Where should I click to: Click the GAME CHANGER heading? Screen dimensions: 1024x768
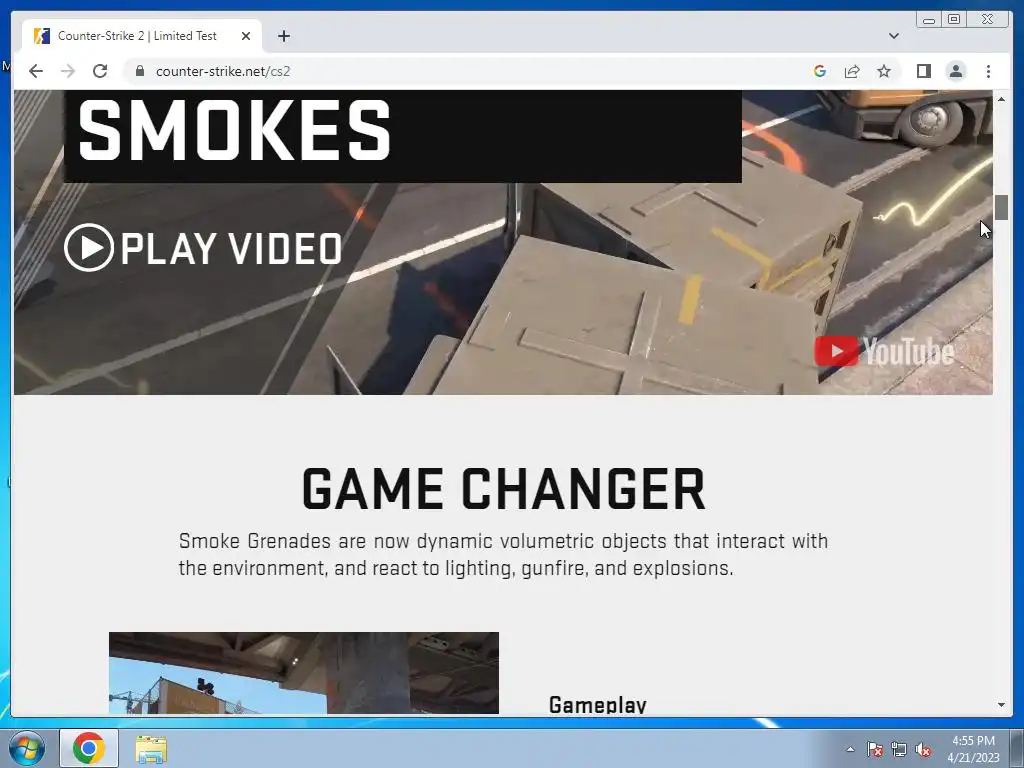tap(504, 488)
